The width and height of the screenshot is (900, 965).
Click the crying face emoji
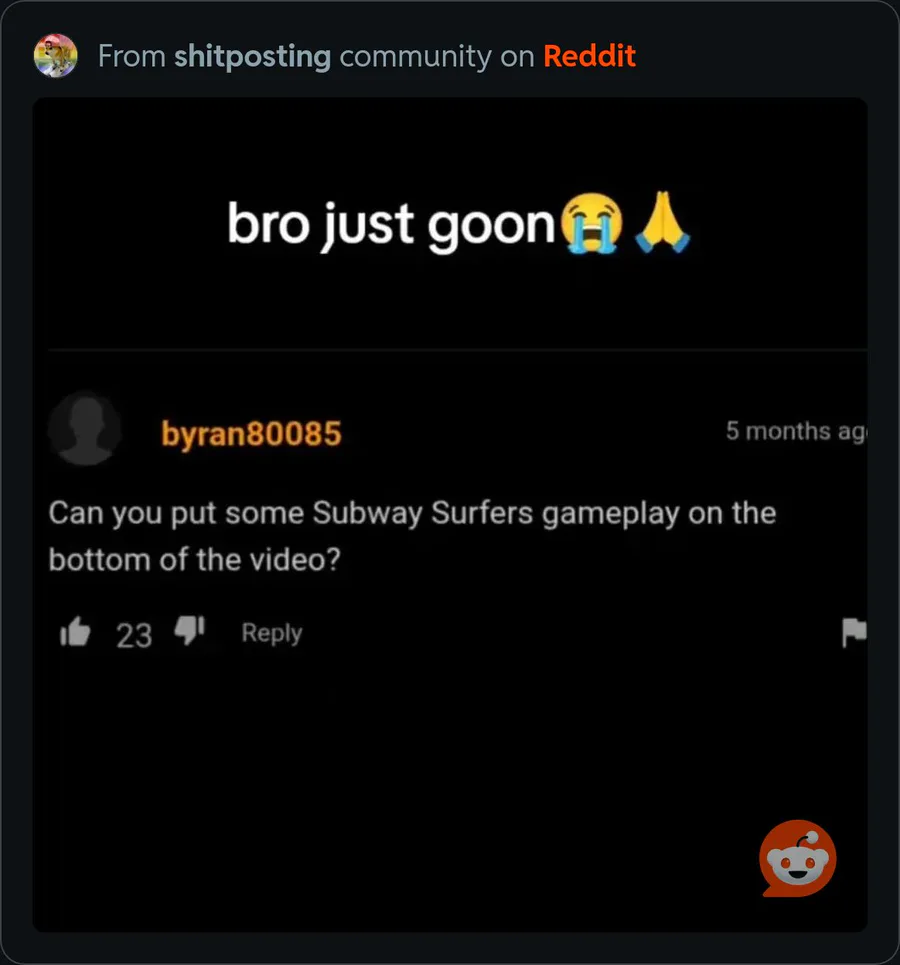click(x=592, y=223)
